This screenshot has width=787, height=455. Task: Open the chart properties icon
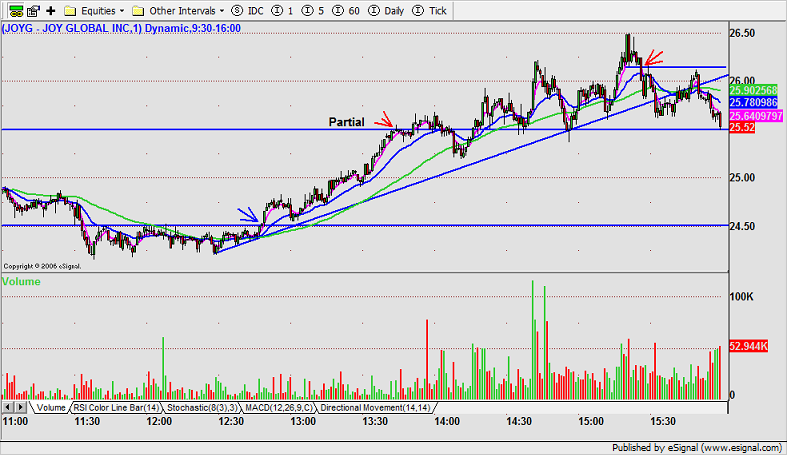[x=34, y=11]
